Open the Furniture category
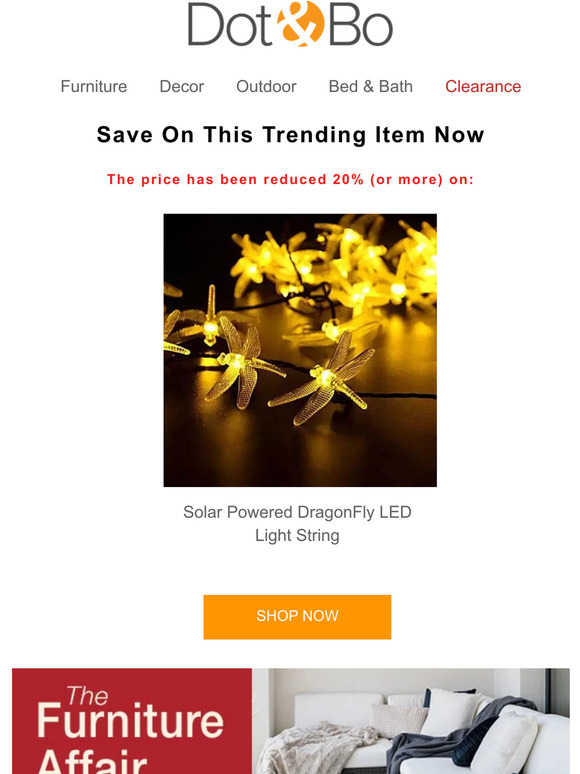The height and width of the screenshot is (774, 580). coord(94,86)
